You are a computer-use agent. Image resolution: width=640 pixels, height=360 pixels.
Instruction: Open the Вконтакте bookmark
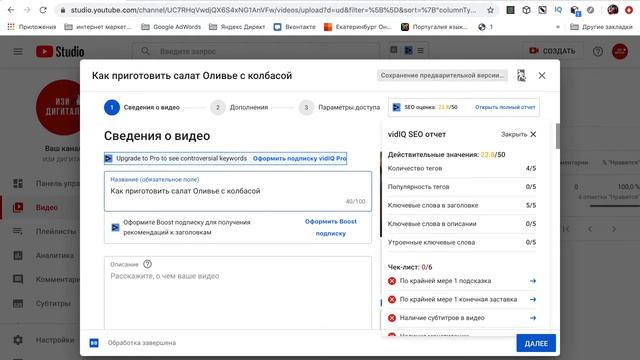click(x=295, y=27)
